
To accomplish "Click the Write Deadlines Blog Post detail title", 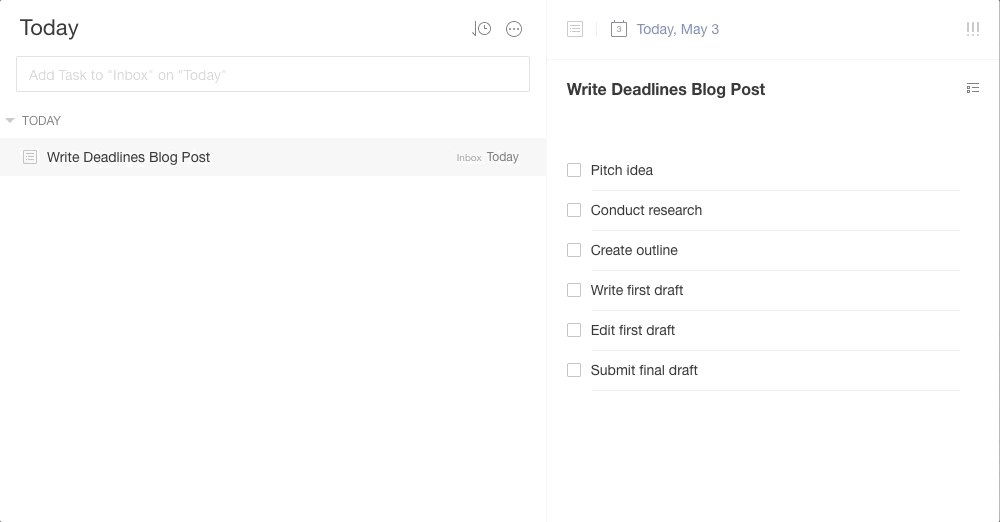I will click(x=666, y=89).
